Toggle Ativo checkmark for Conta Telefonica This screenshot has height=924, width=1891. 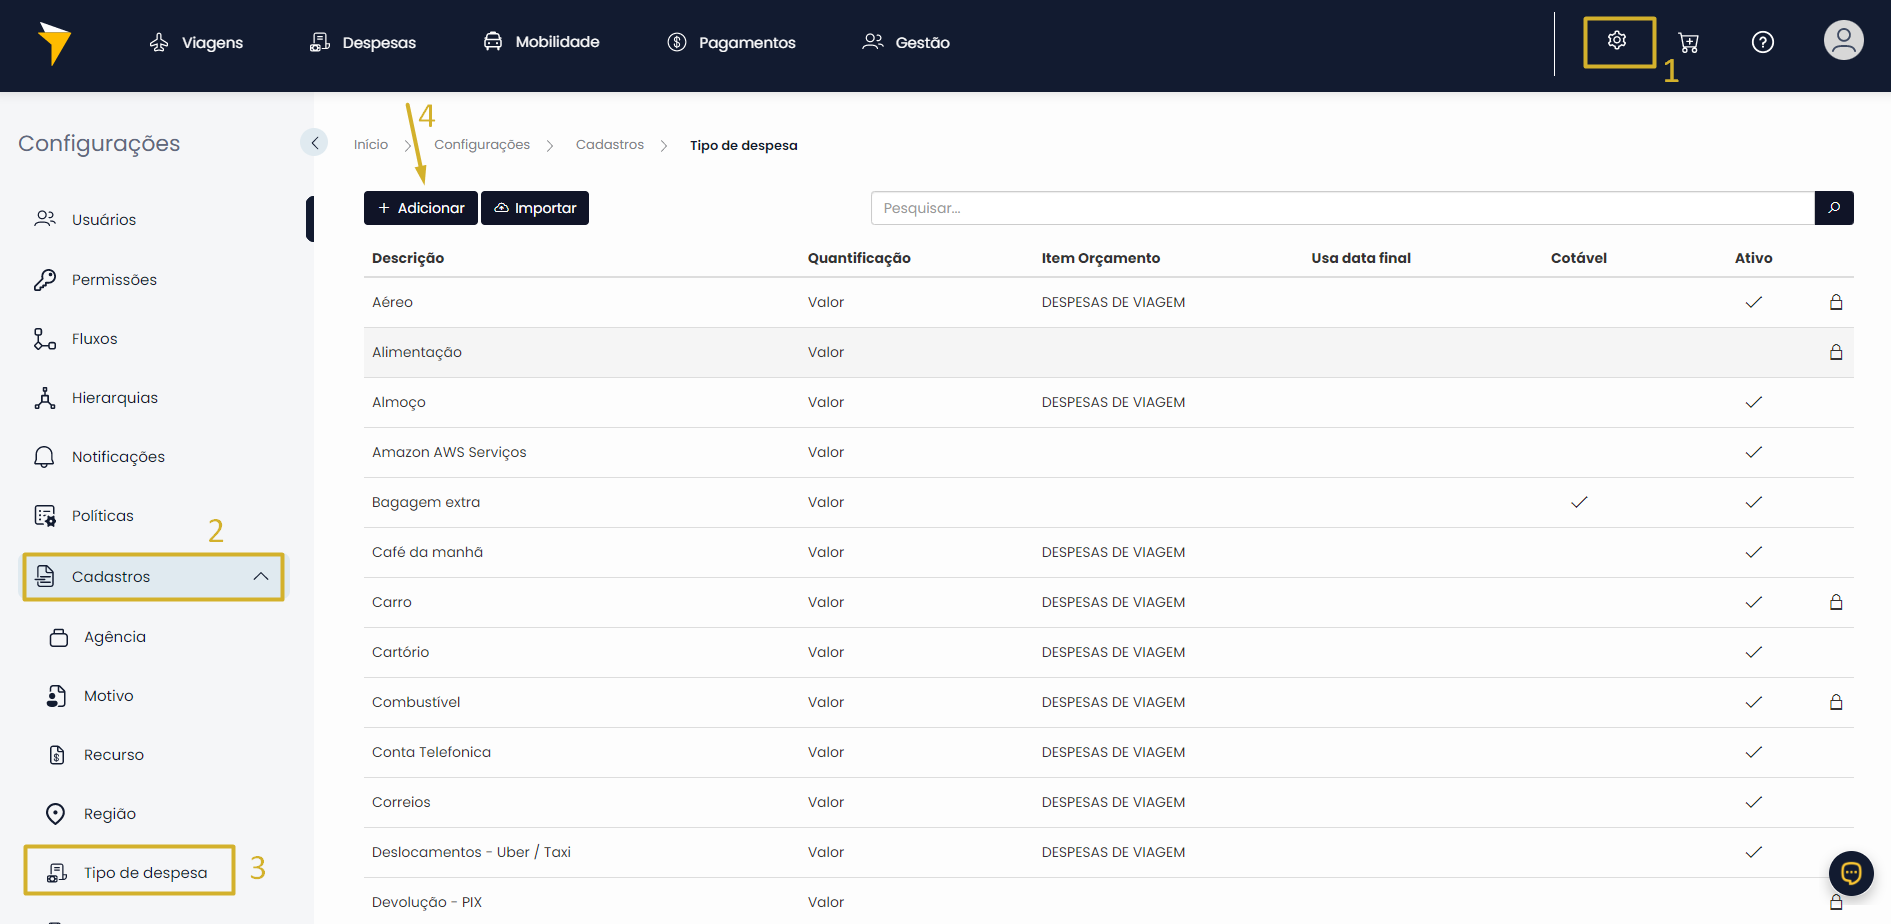1754,752
